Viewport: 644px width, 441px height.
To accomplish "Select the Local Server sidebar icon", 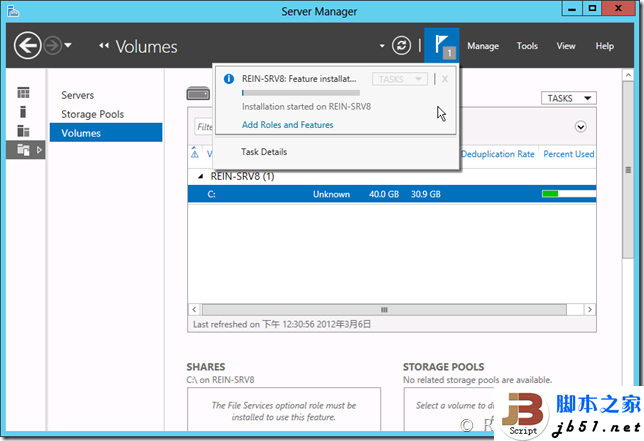I will point(23,112).
